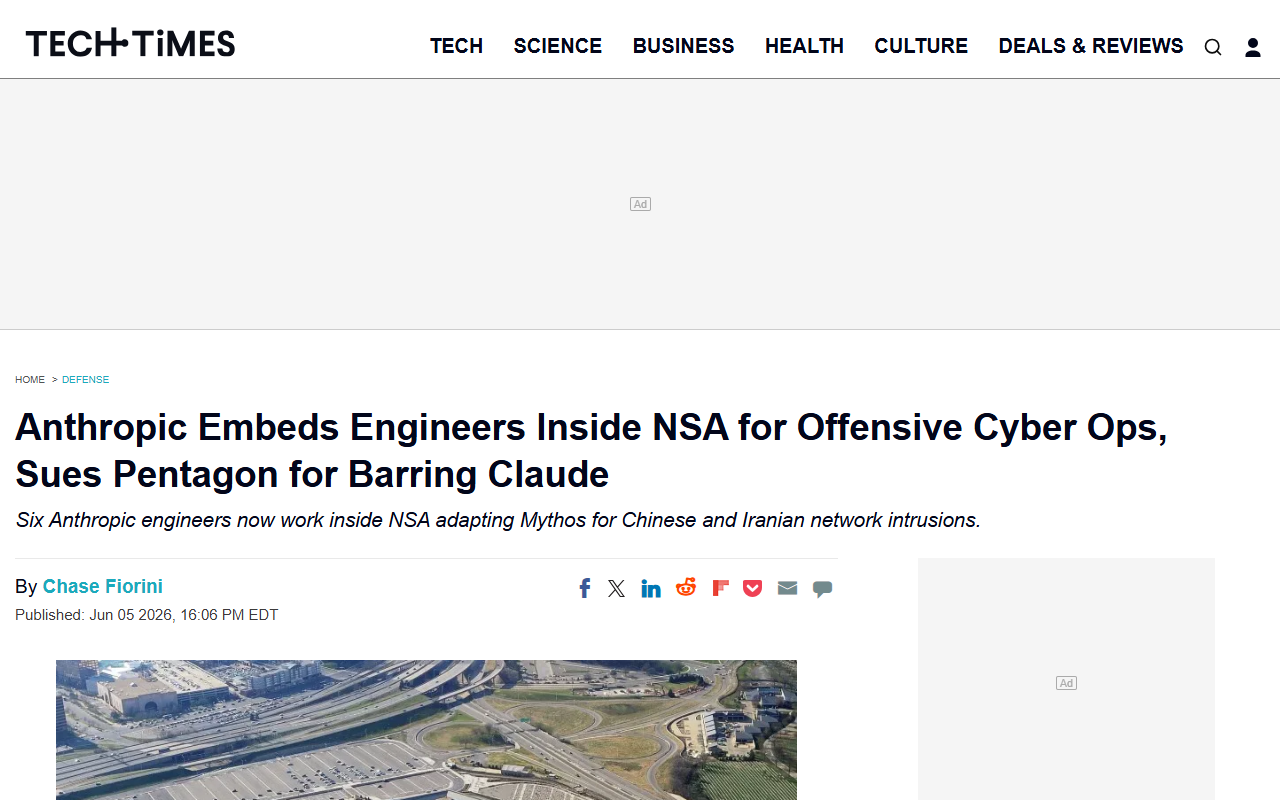1280x800 pixels.
Task: Click the top banner Ad label
Action: (x=640, y=204)
